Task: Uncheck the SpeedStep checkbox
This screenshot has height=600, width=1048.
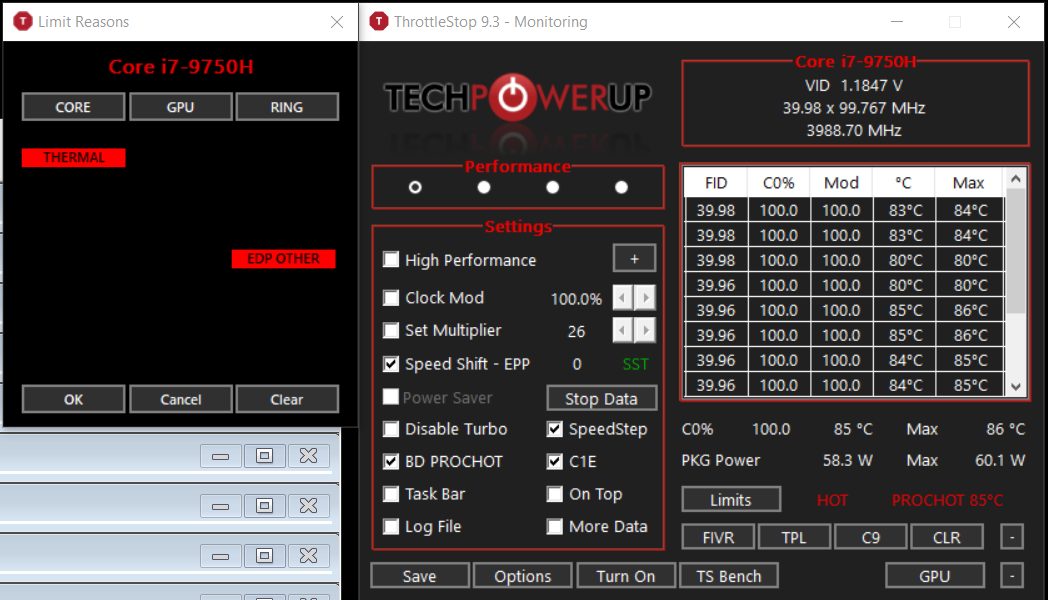Action: (555, 429)
